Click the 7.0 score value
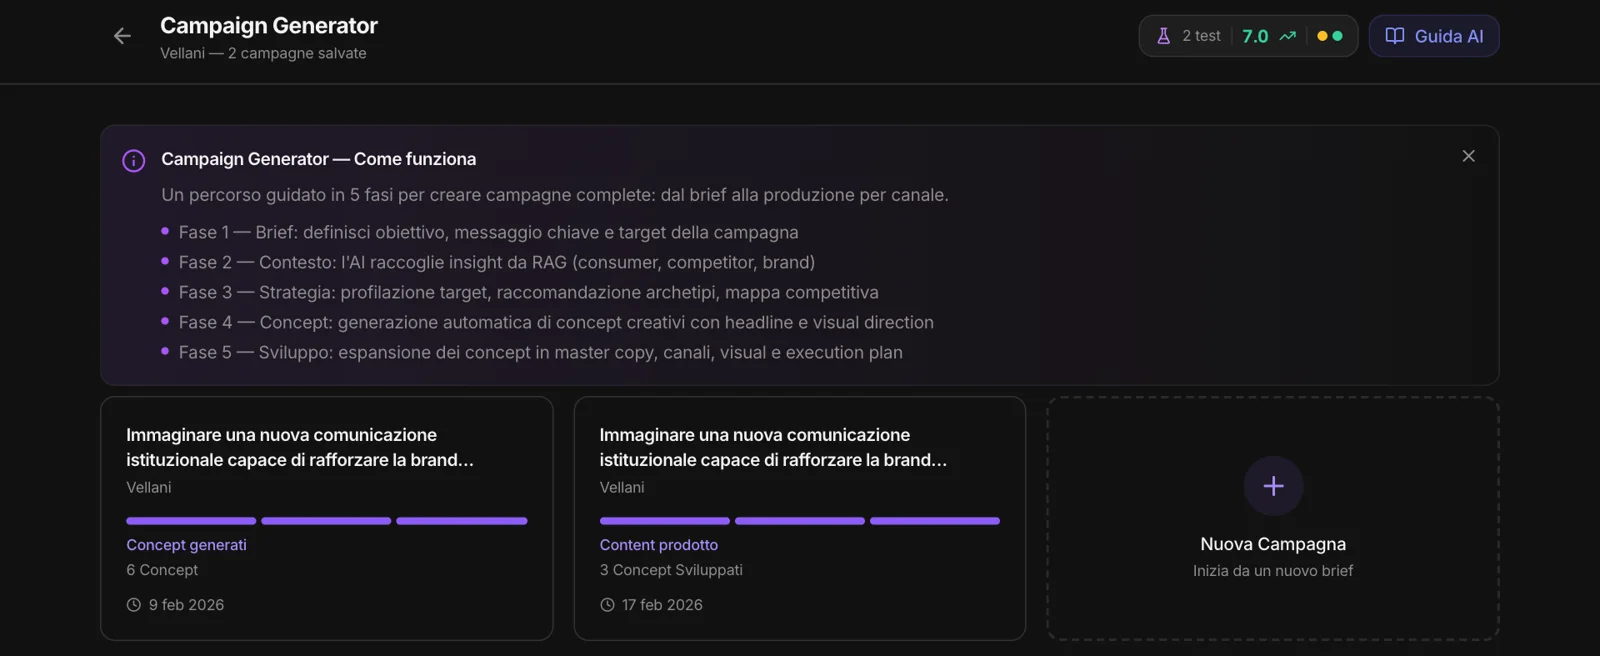The height and width of the screenshot is (656, 1600). [x=1255, y=36]
